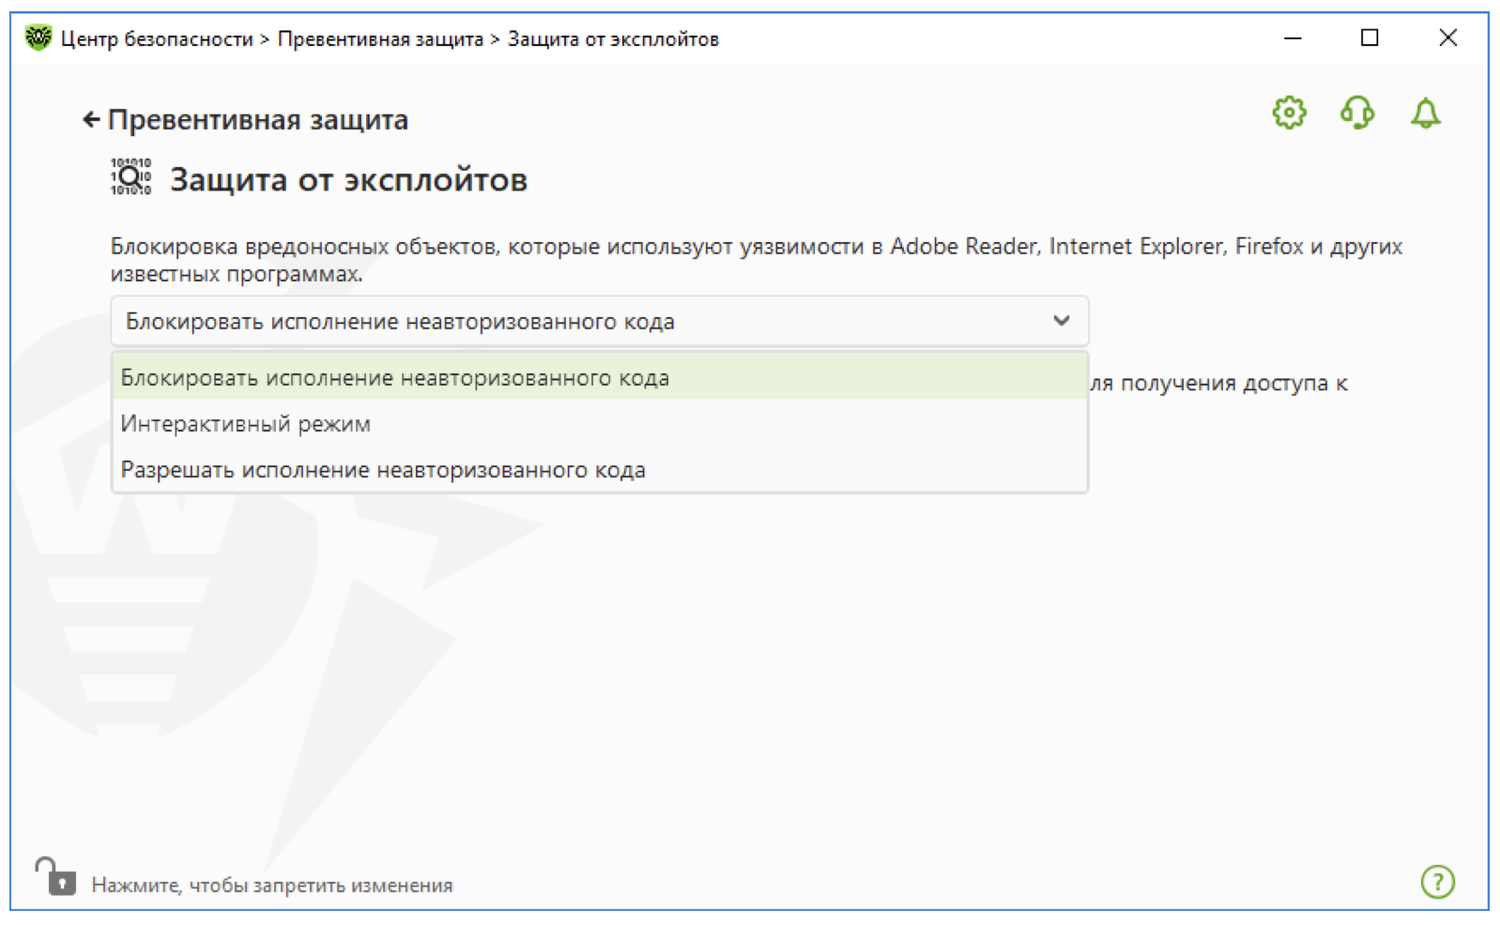Viewport: 1500px width, 925px height.
Task: Select Интерактивный режим from the list
Action: click(246, 424)
